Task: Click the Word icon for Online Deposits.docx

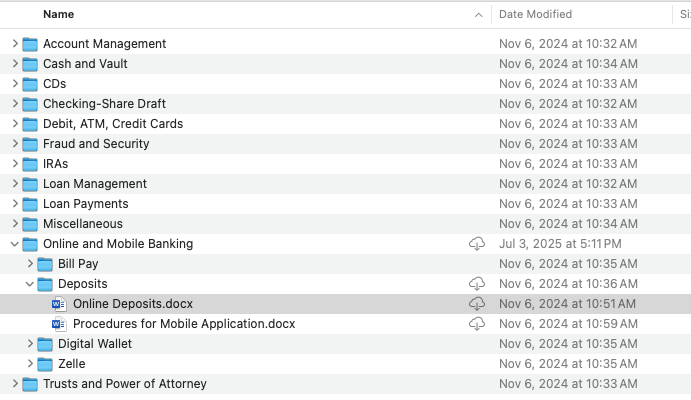Action: pos(59,304)
